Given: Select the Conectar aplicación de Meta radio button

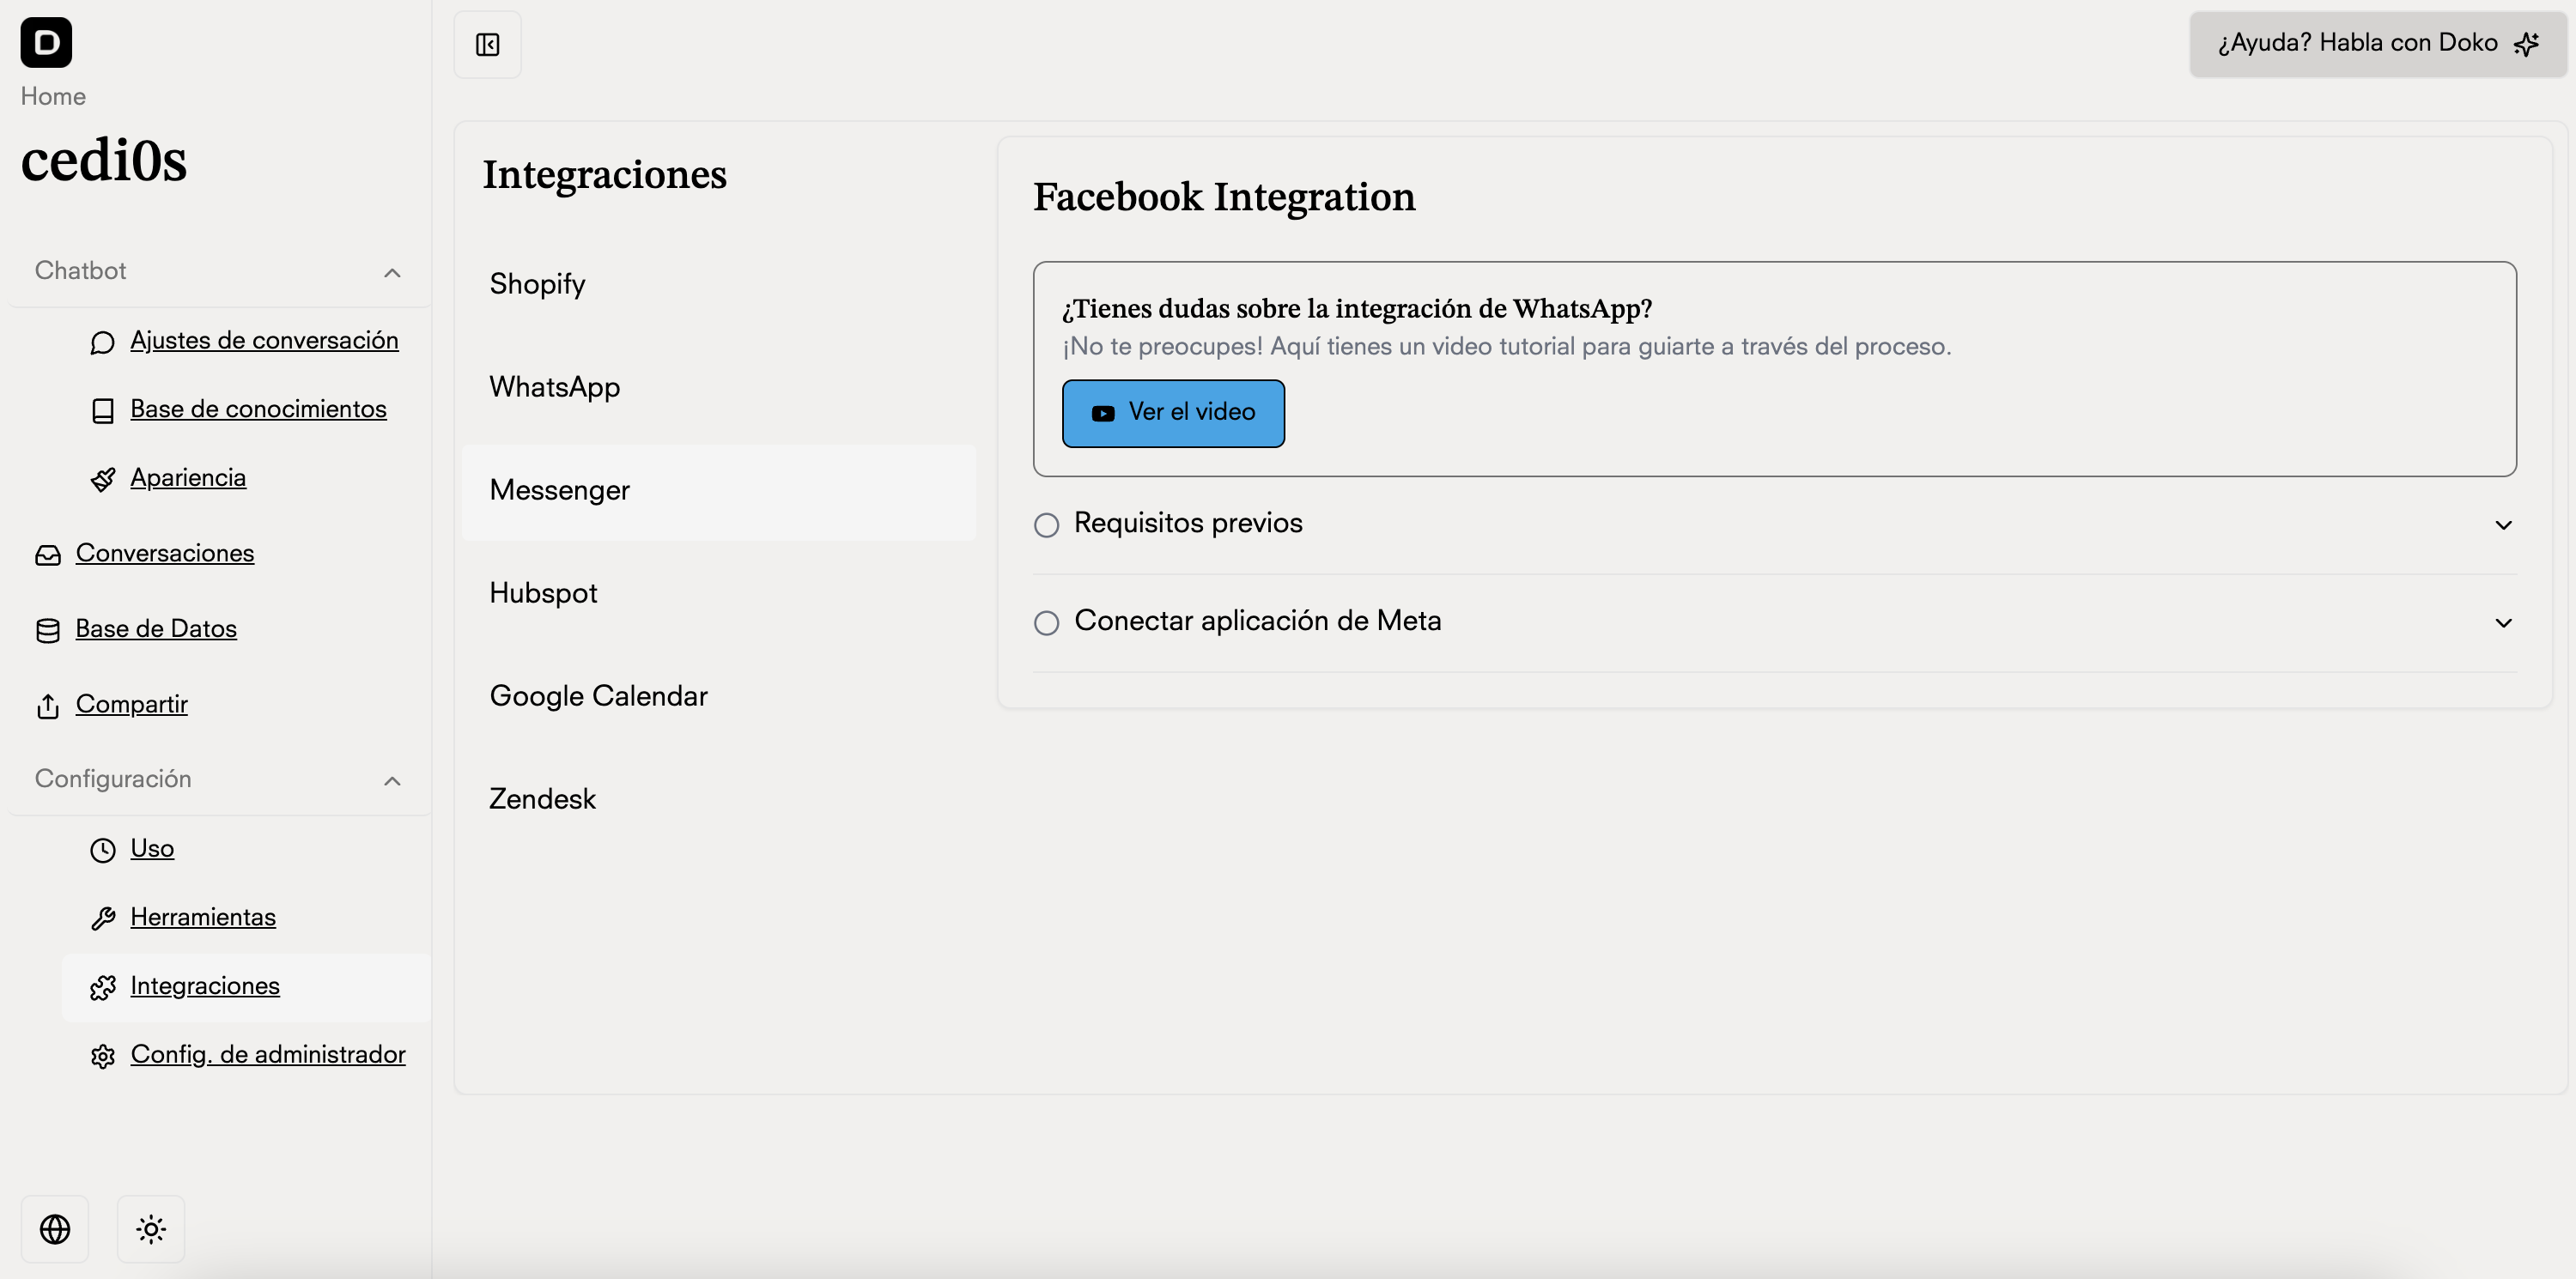Looking at the screenshot, I should [1046, 622].
